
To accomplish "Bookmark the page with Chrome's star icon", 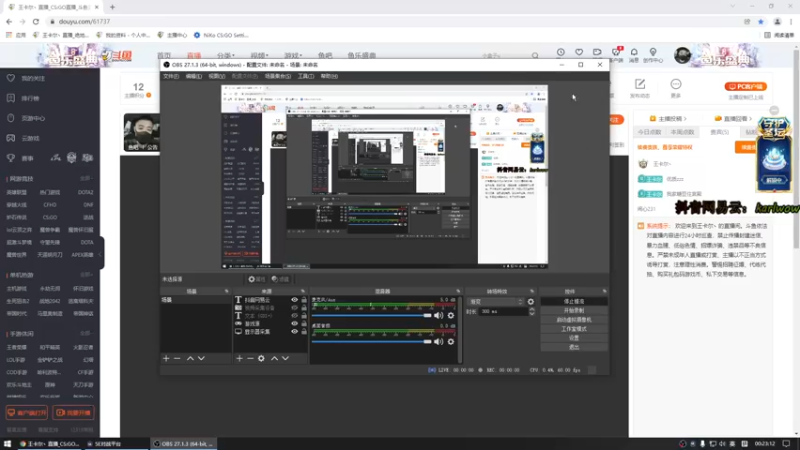I will point(761,21).
